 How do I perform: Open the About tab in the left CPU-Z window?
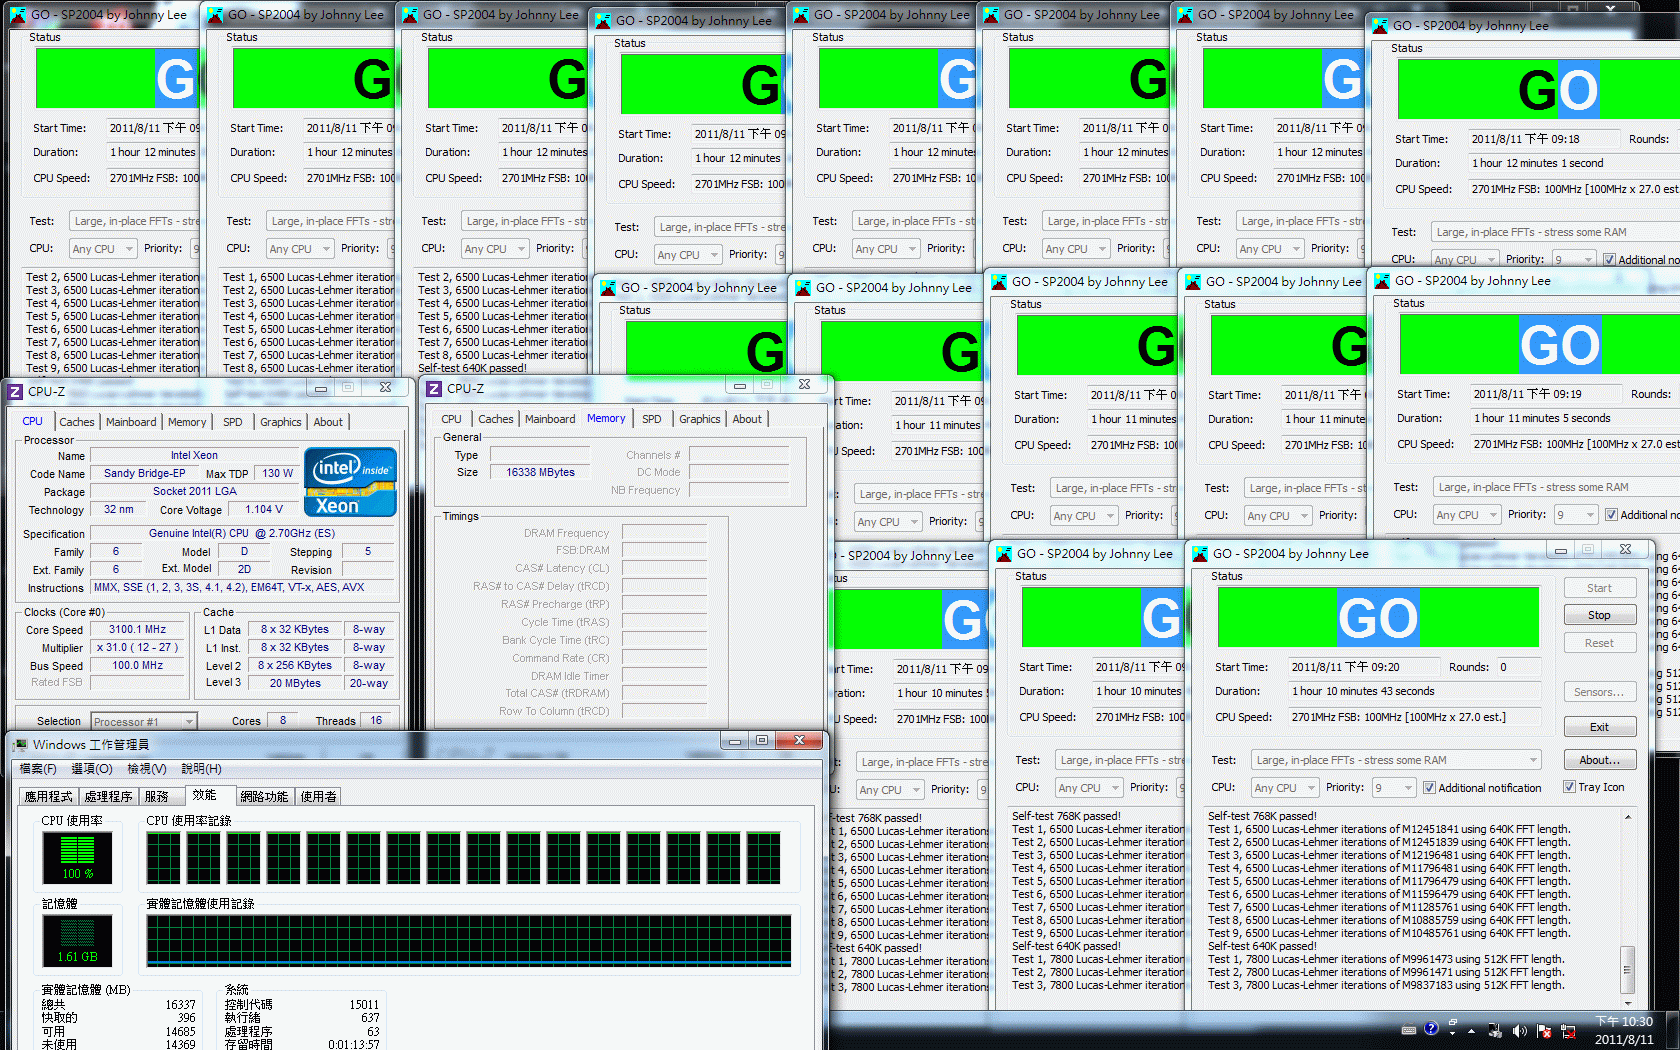328,422
